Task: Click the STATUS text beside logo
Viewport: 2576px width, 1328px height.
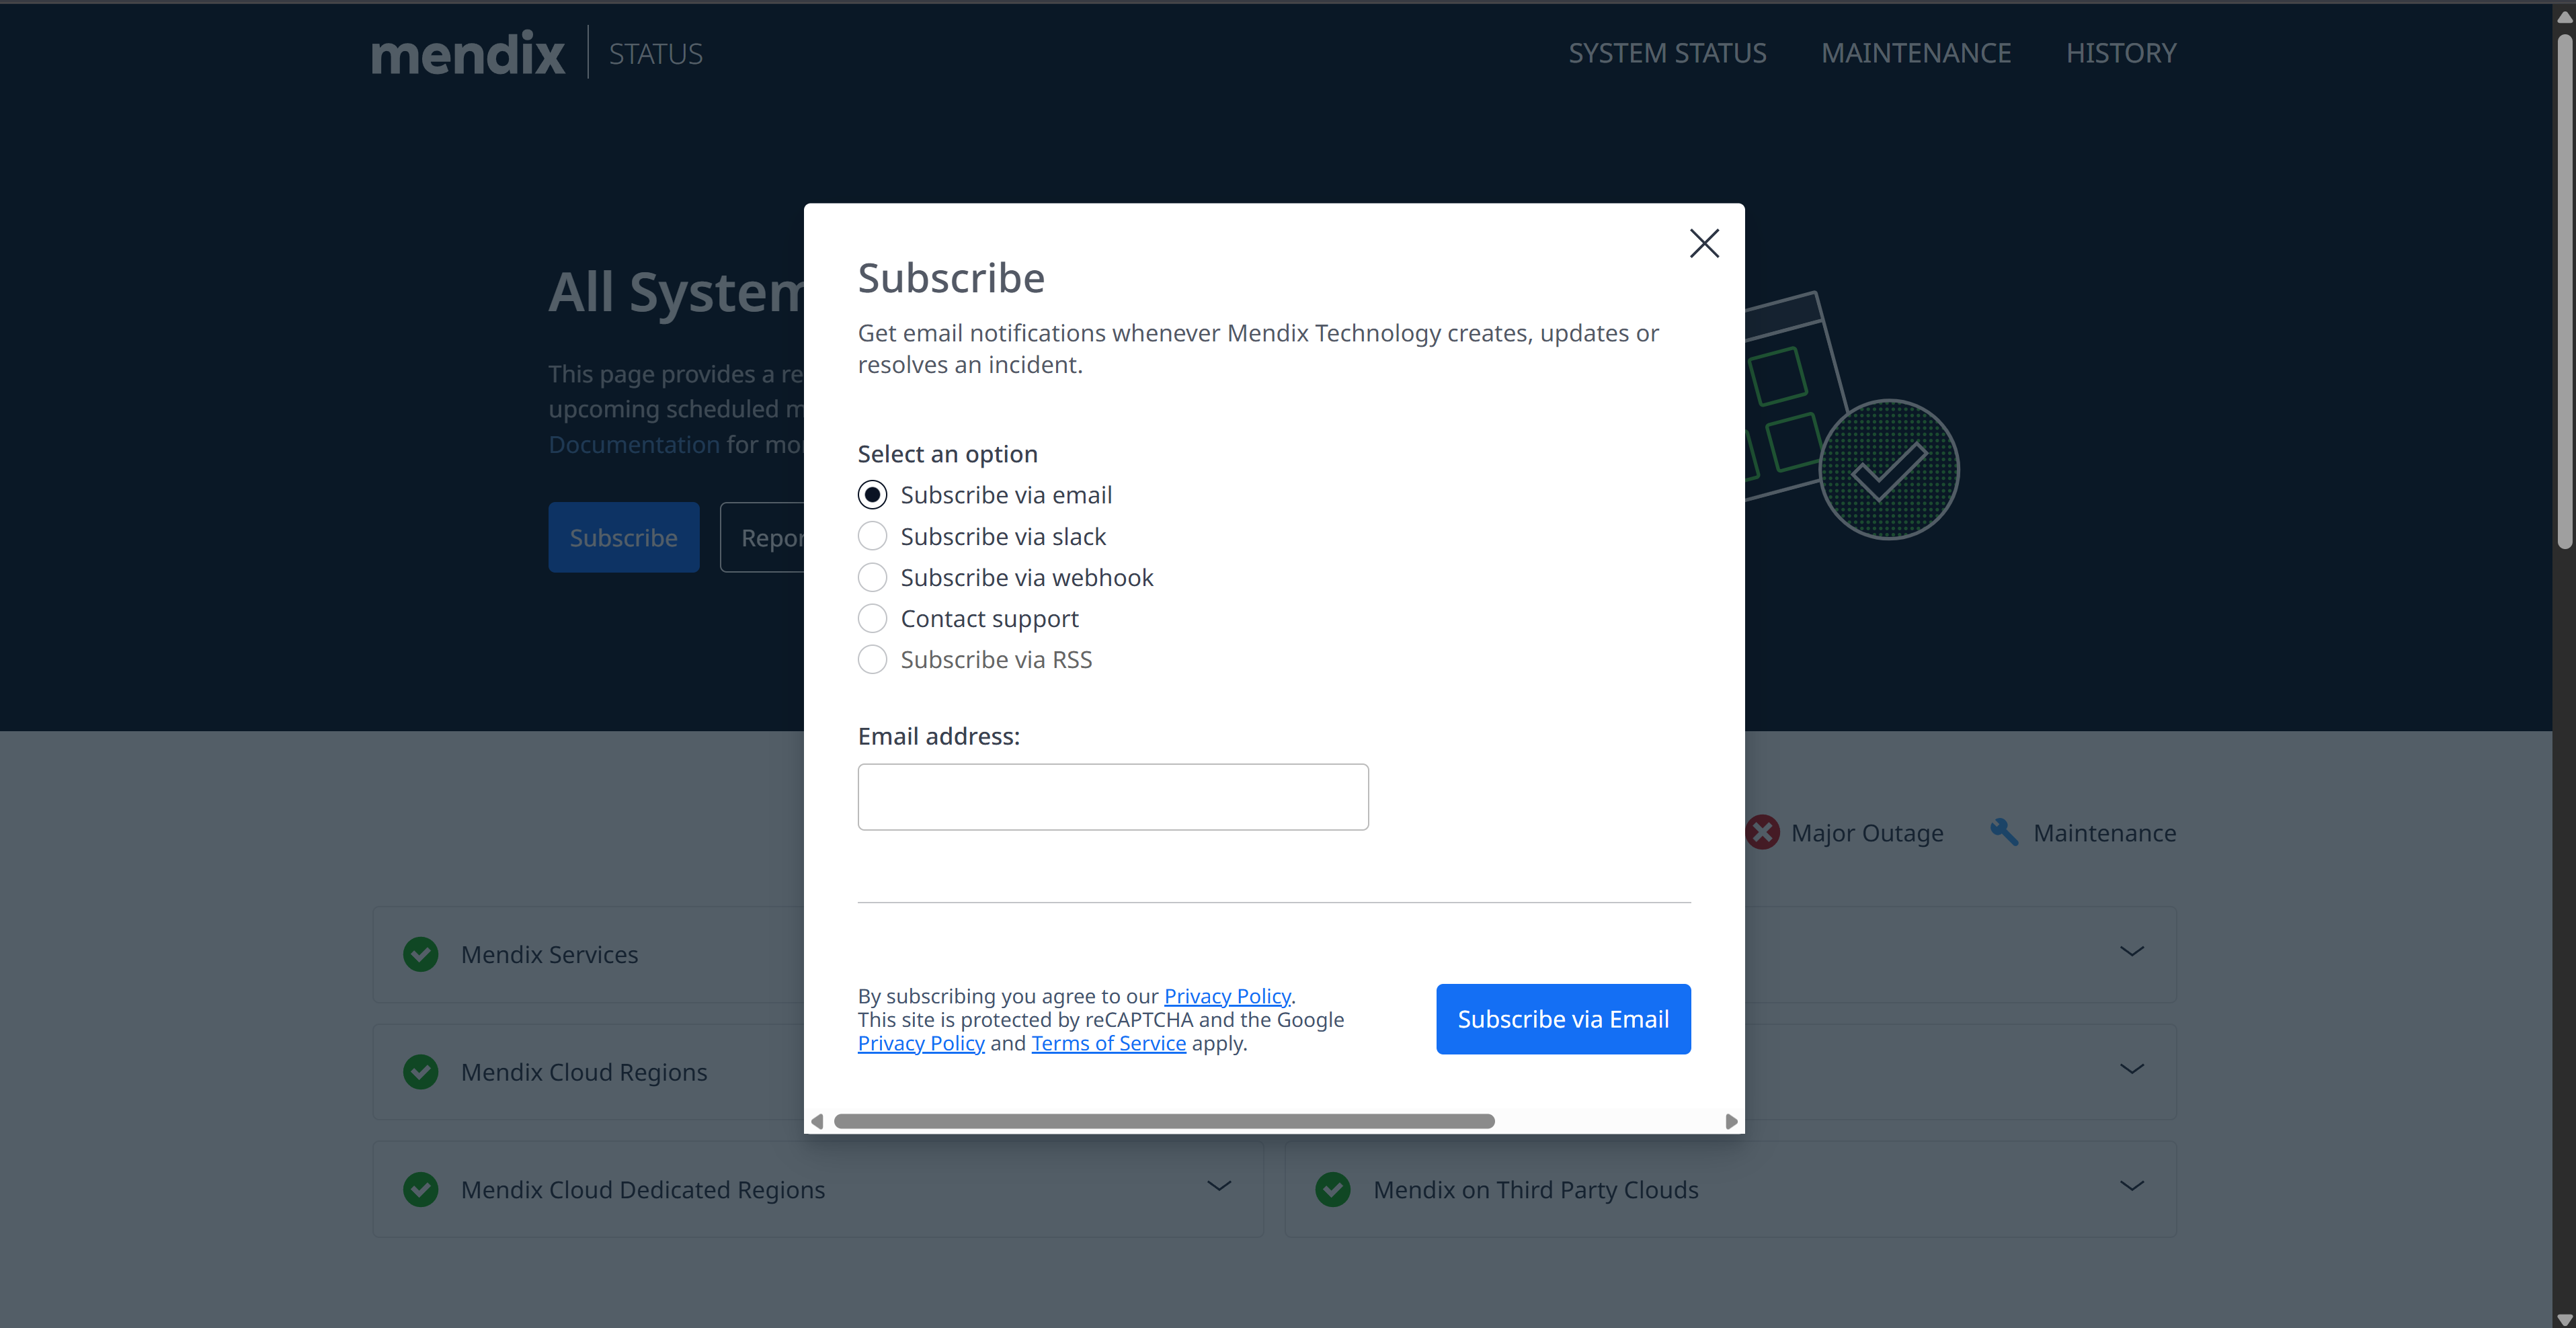Action: click(656, 54)
